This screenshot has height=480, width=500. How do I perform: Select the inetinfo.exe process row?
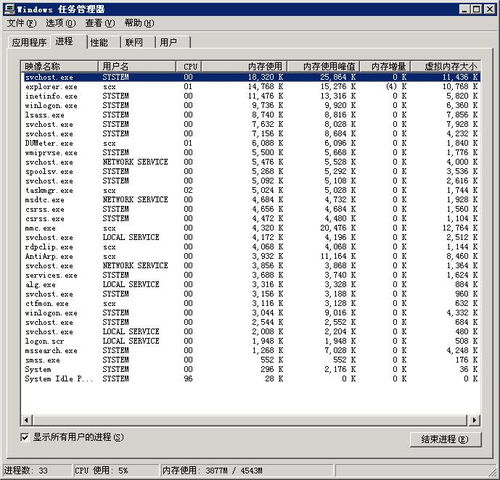tap(251, 96)
